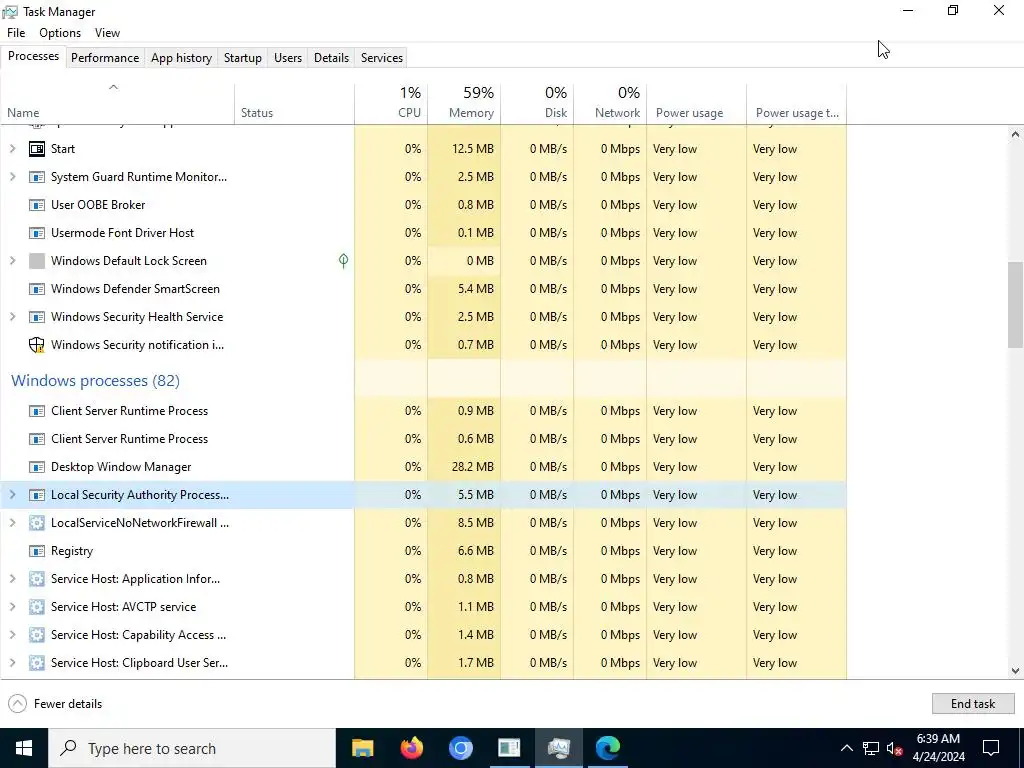Viewport: 1024px width, 768px height.
Task: Expand the Windows Security Health Service row
Action: click(x=12, y=317)
